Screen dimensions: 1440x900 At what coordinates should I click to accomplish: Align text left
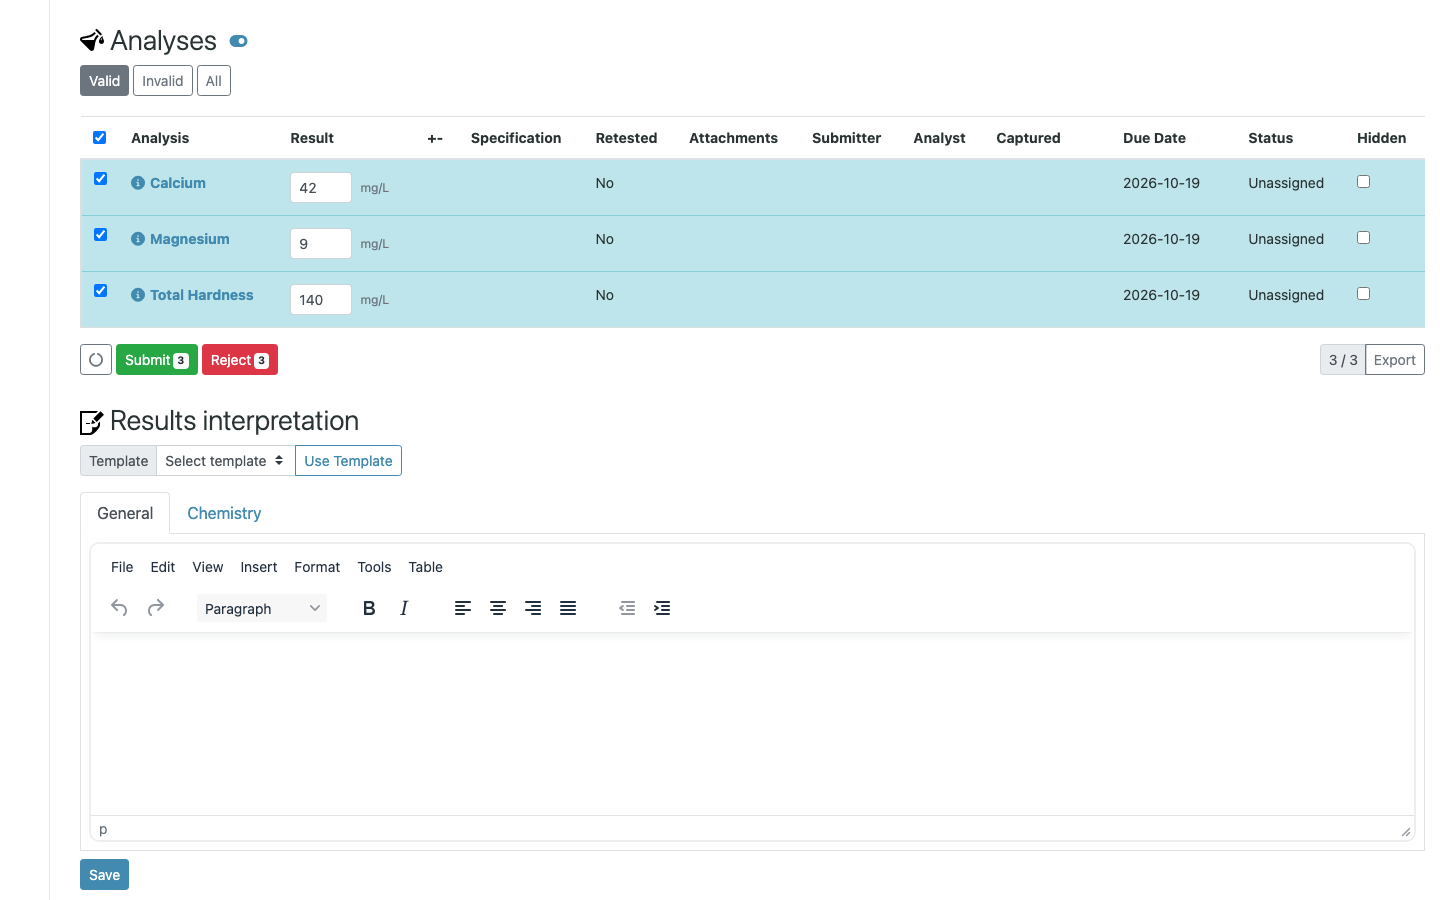[x=462, y=608]
